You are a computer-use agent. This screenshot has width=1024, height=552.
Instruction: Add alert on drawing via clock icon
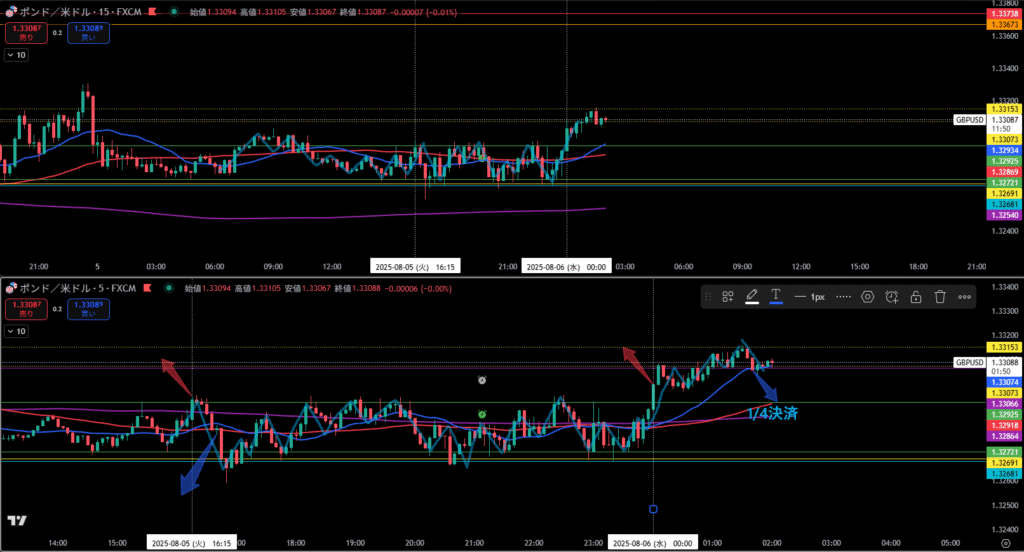point(891,297)
